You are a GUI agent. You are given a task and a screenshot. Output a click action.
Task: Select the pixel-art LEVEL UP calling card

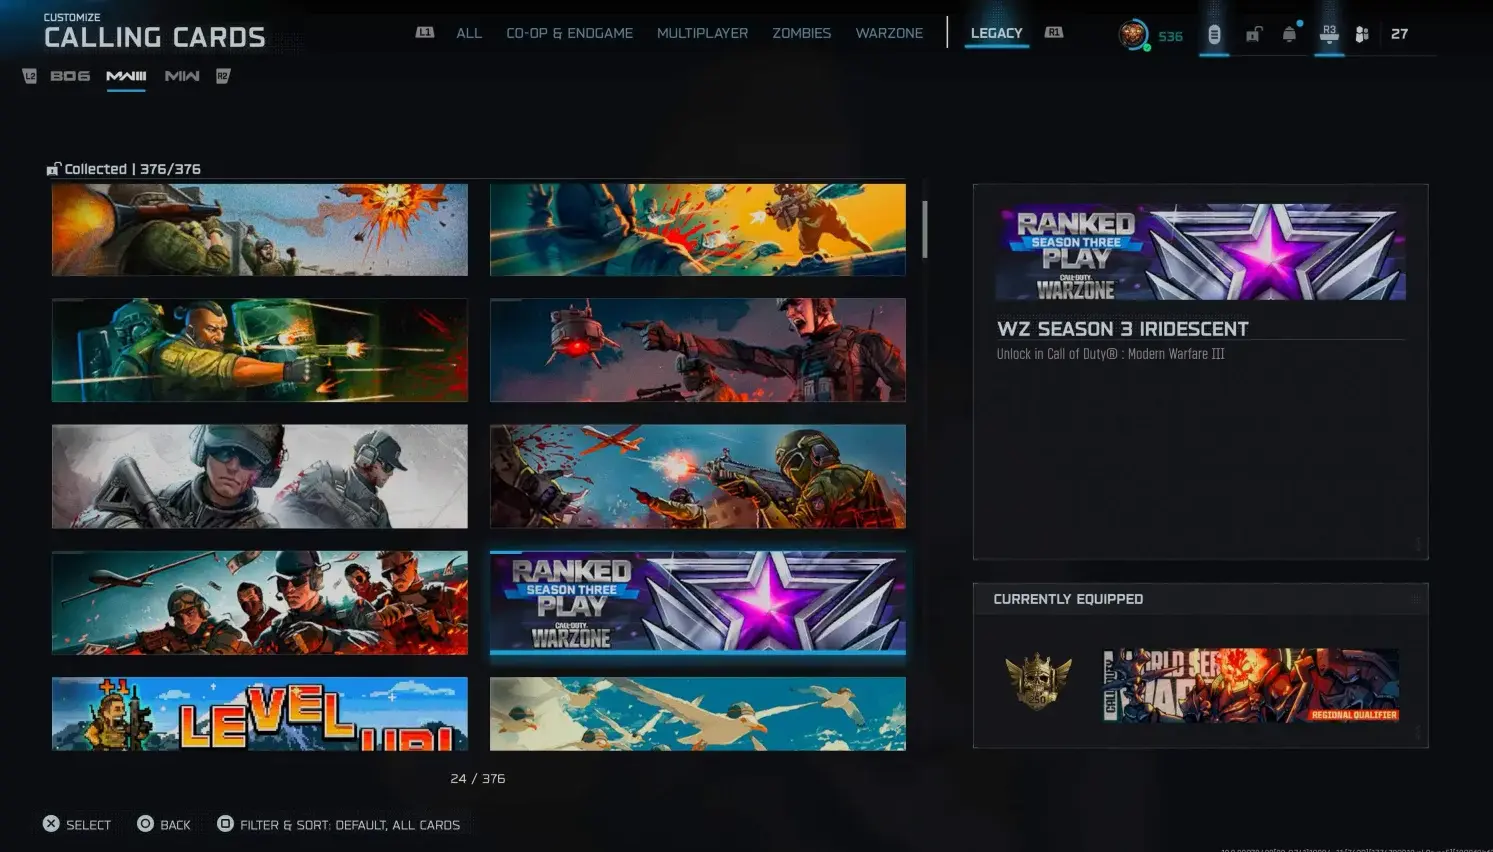pyautogui.click(x=260, y=714)
